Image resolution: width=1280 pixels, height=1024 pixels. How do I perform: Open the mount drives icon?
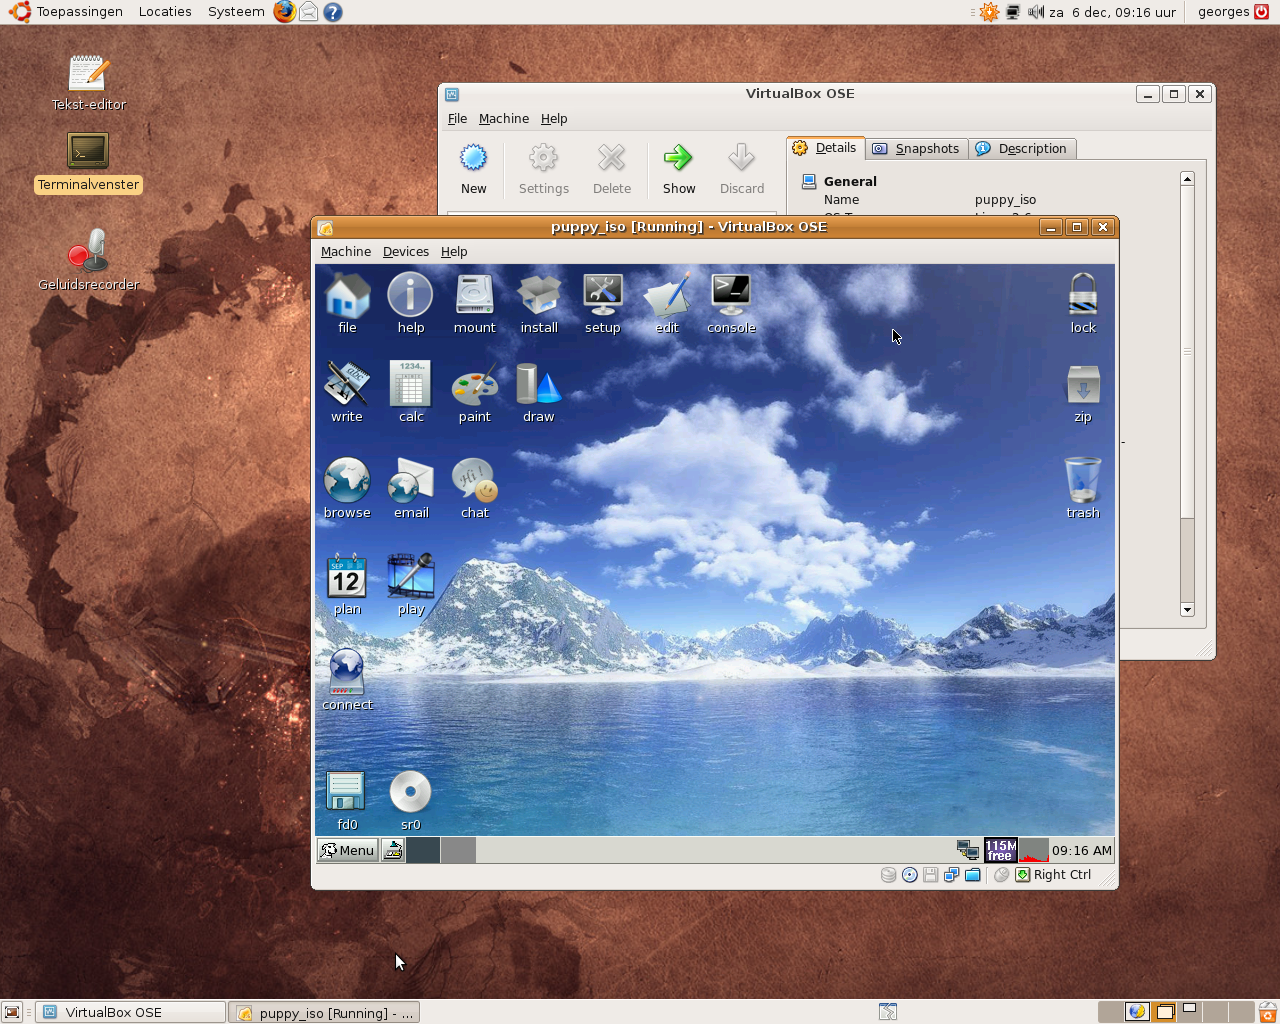pos(474,294)
